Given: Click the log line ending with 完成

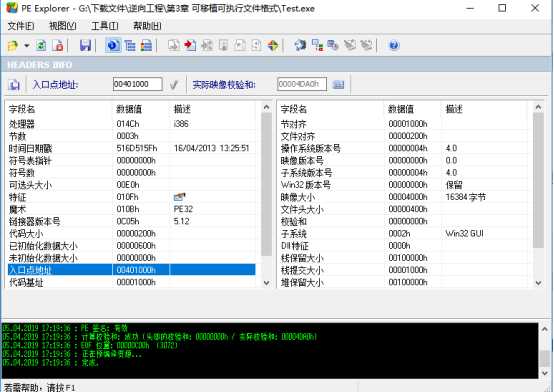Looking at the screenshot, I should [x=51, y=363].
